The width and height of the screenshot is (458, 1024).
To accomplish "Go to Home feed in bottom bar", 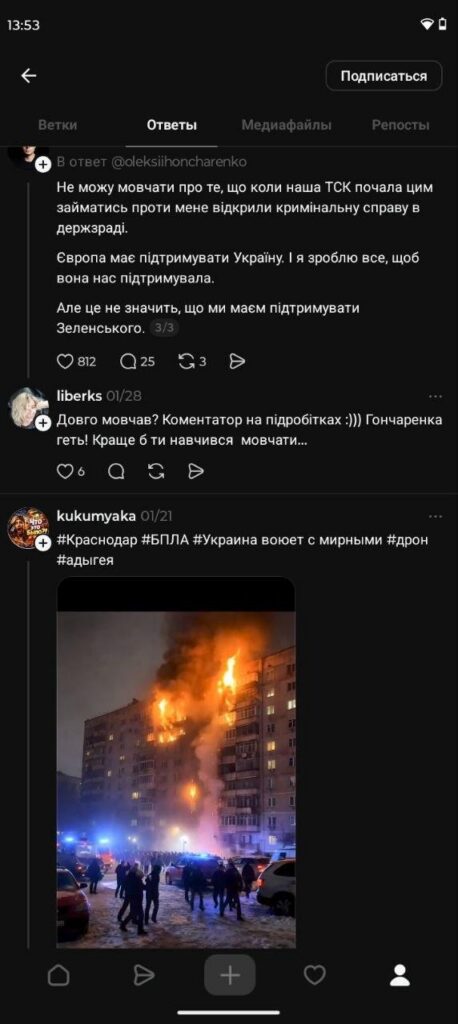I will pyautogui.click(x=59, y=975).
